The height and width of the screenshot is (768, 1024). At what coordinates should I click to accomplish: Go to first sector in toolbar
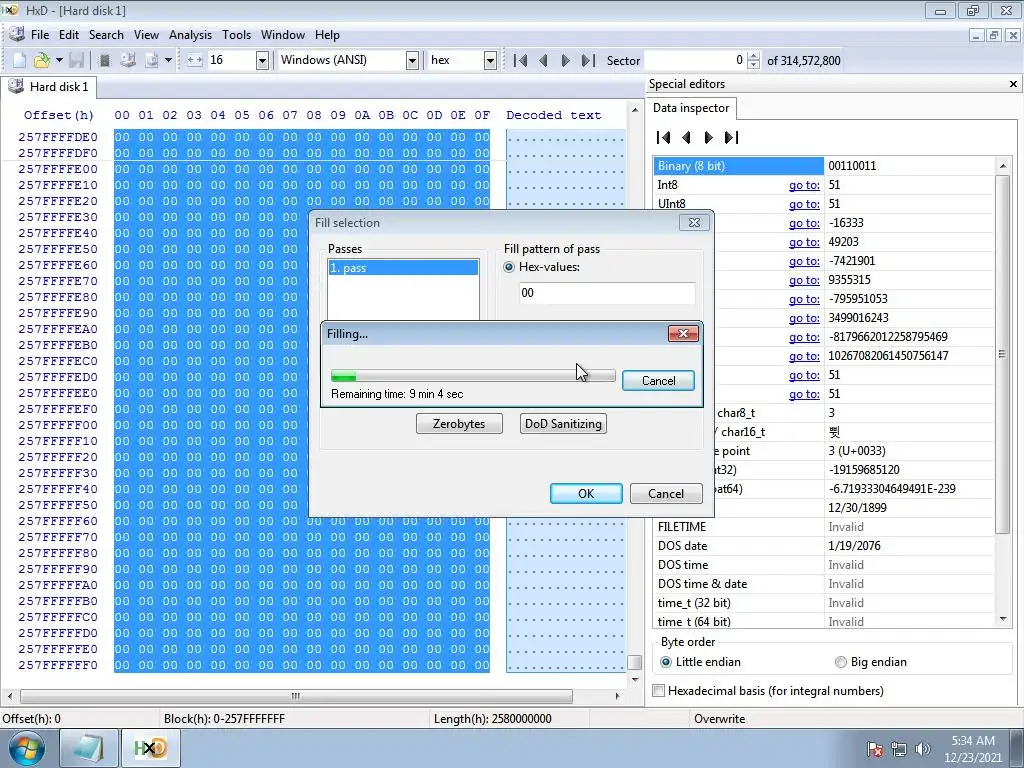pyautogui.click(x=520, y=61)
